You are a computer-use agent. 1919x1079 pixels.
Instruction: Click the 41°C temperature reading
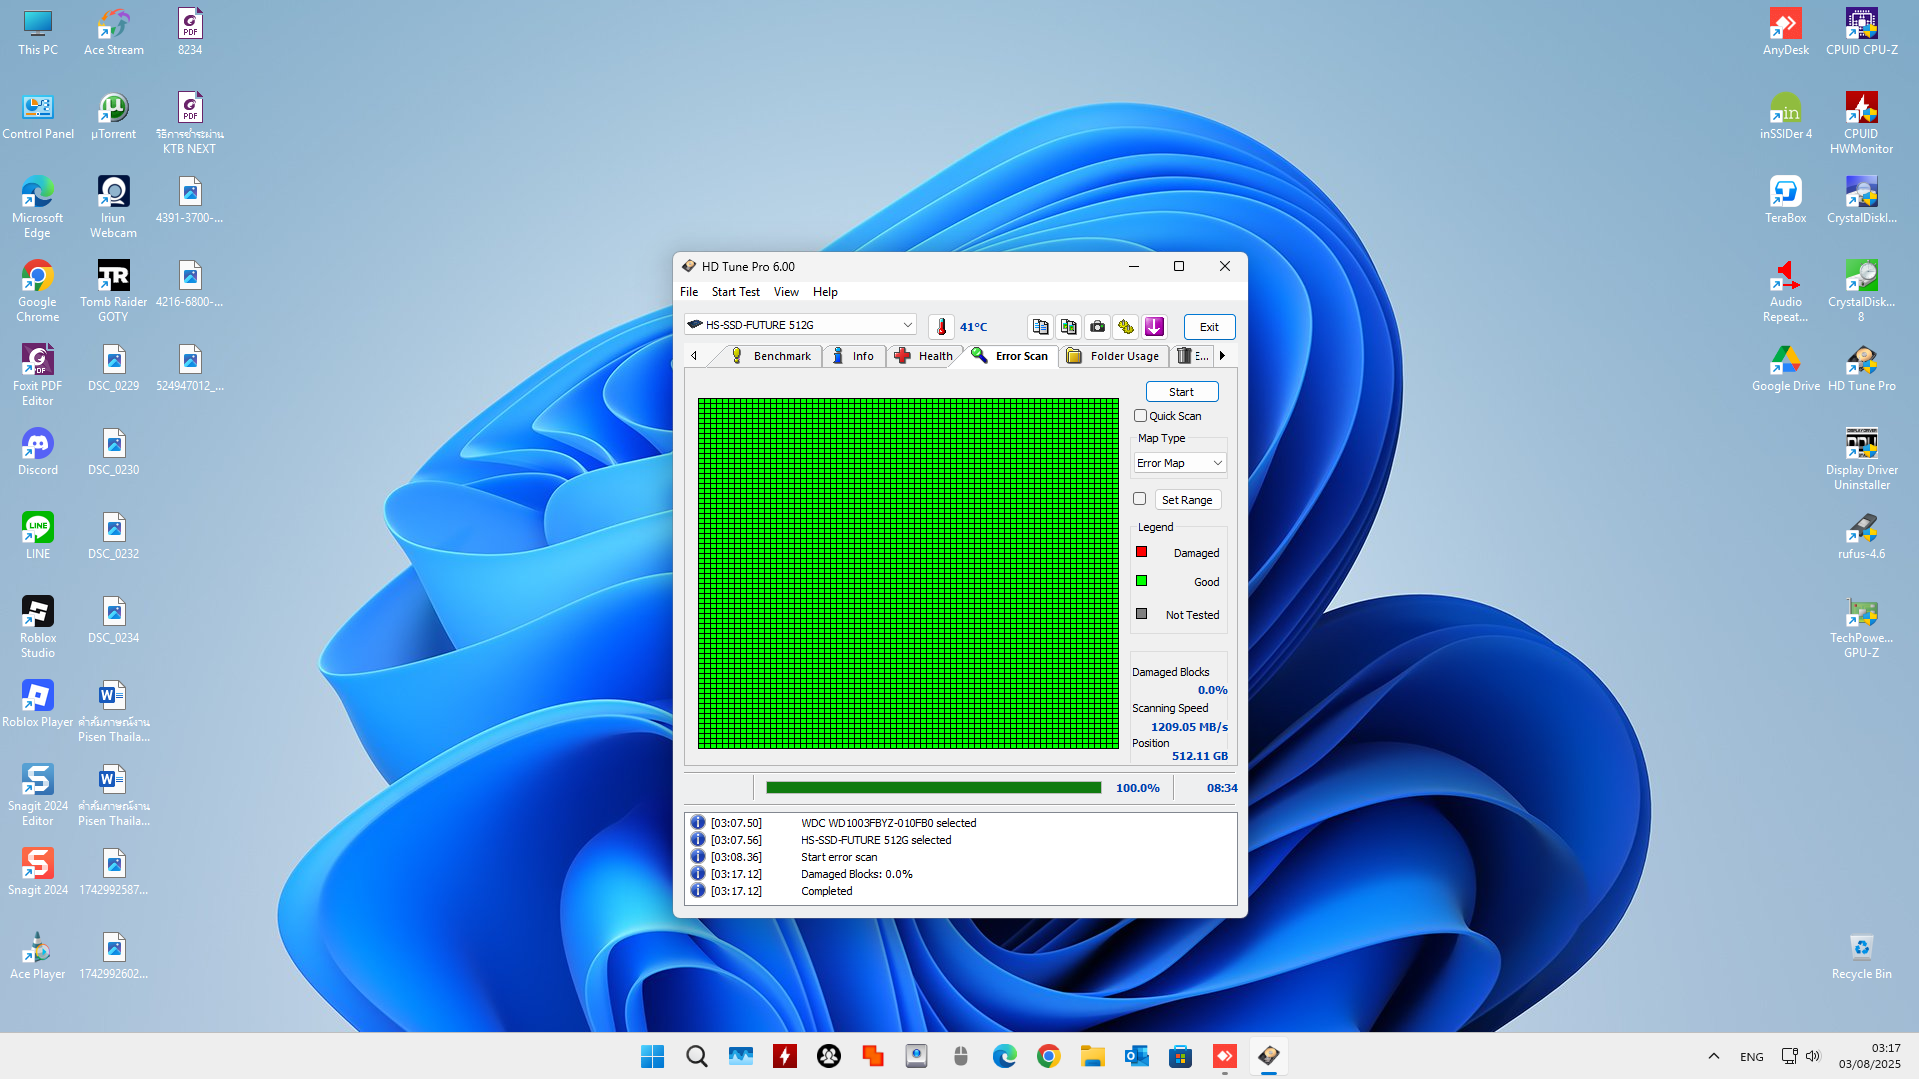point(973,327)
